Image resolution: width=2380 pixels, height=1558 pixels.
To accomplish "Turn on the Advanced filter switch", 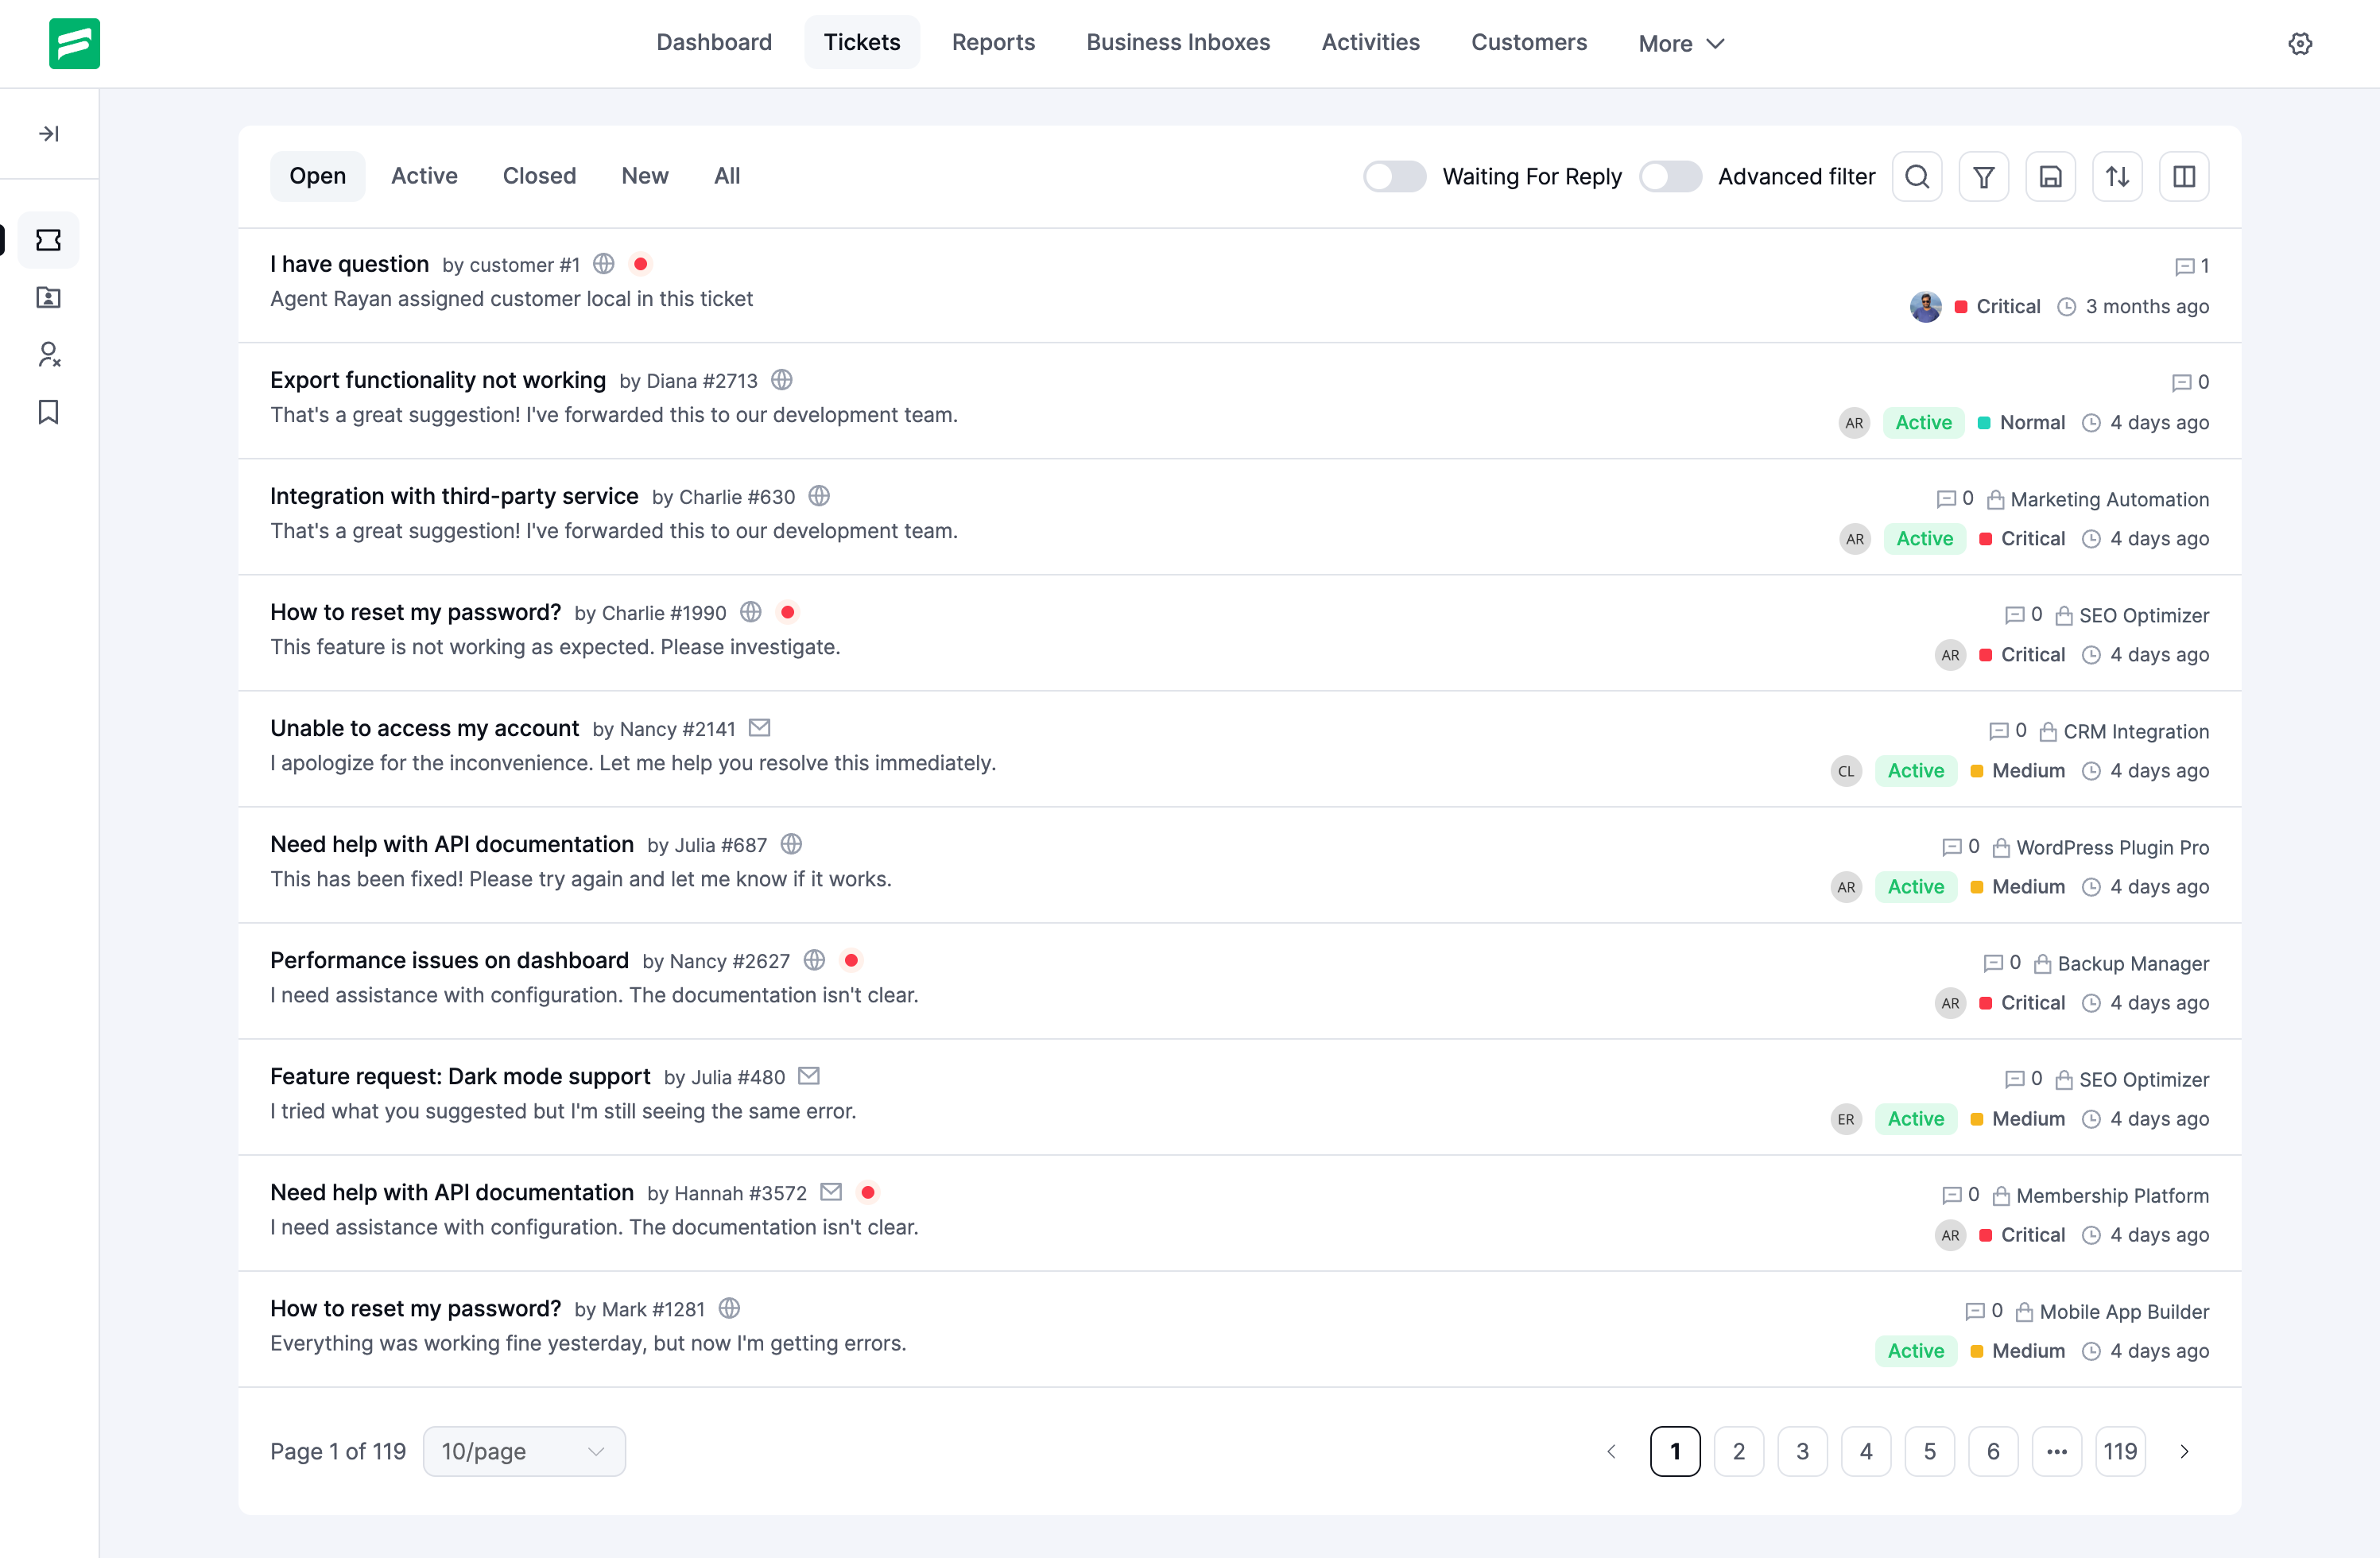I will [x=1670, y=177].
